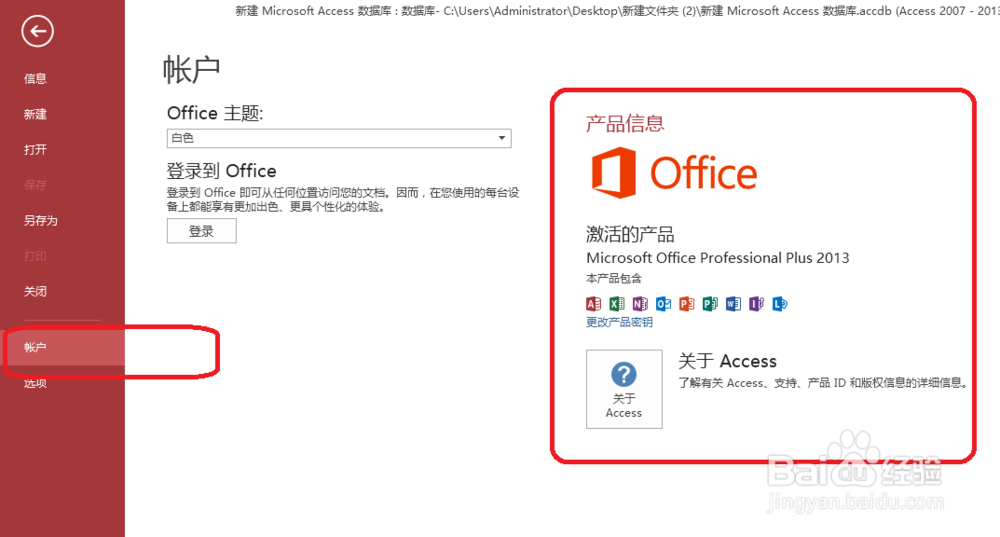Click the PowerPoint product icon
Screen dimensions: 1000x537
687,304
